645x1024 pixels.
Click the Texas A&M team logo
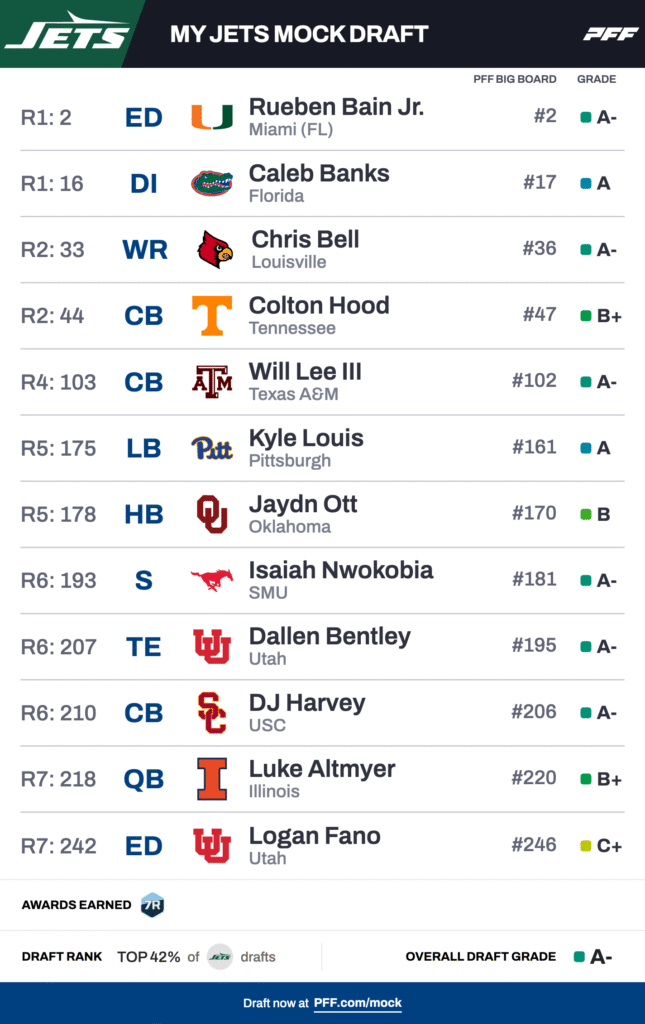click(x=212, y=381)
